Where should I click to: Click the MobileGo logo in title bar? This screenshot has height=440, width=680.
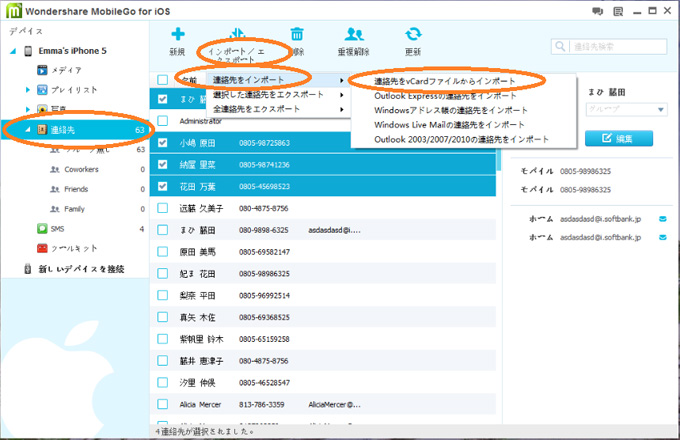(13, 11)
